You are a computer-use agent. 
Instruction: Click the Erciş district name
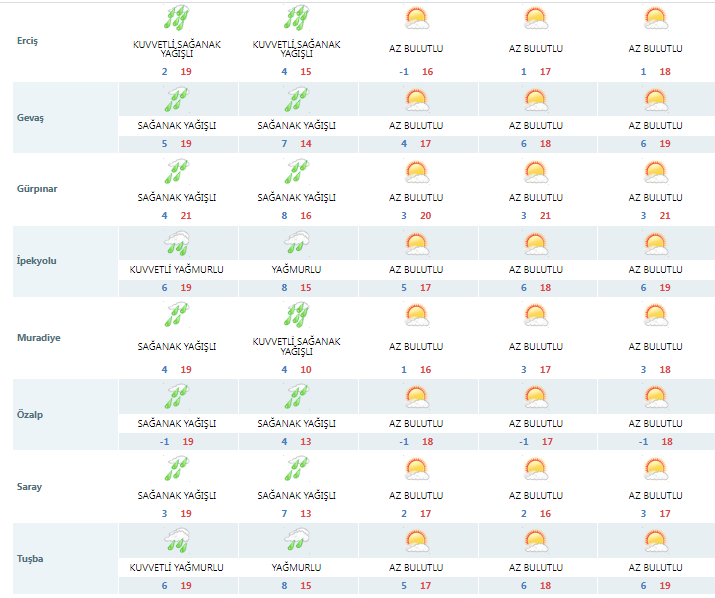click(30, 41)
